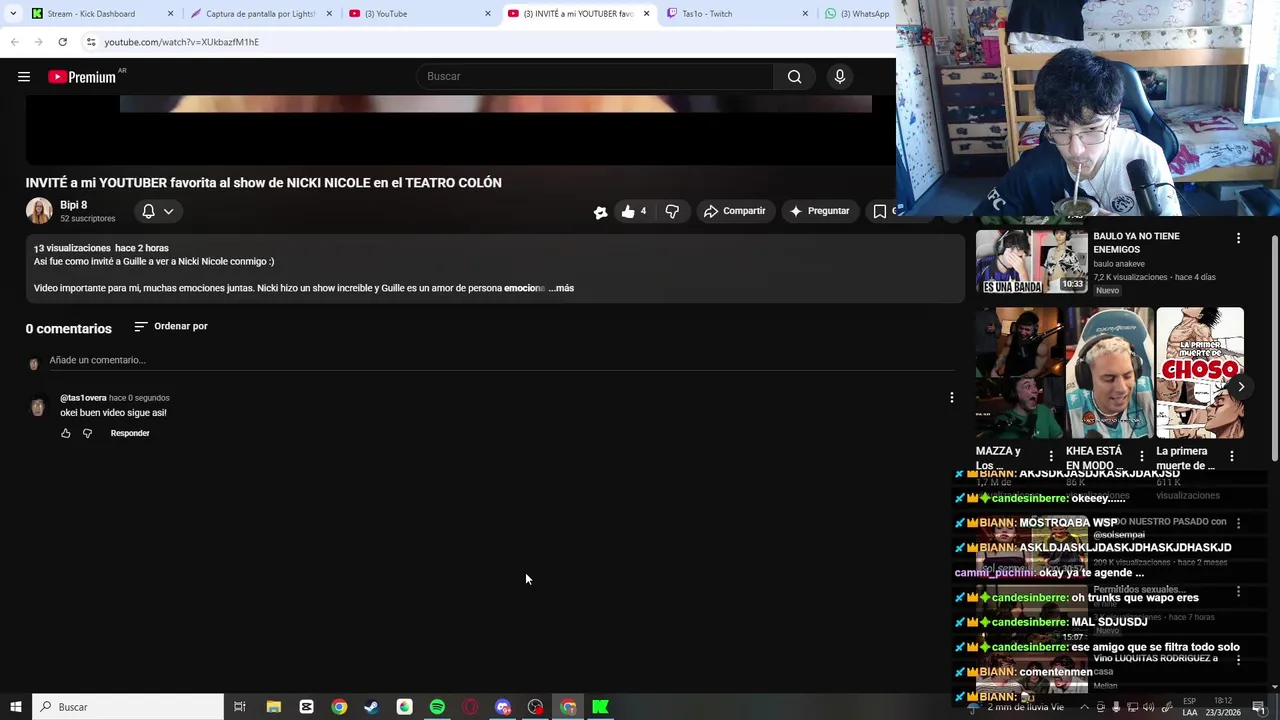The width and height of the screenshot is (1280, 720).
Task: Close the Tas1o - Twitch tab
Action: [x=805, y=14]
